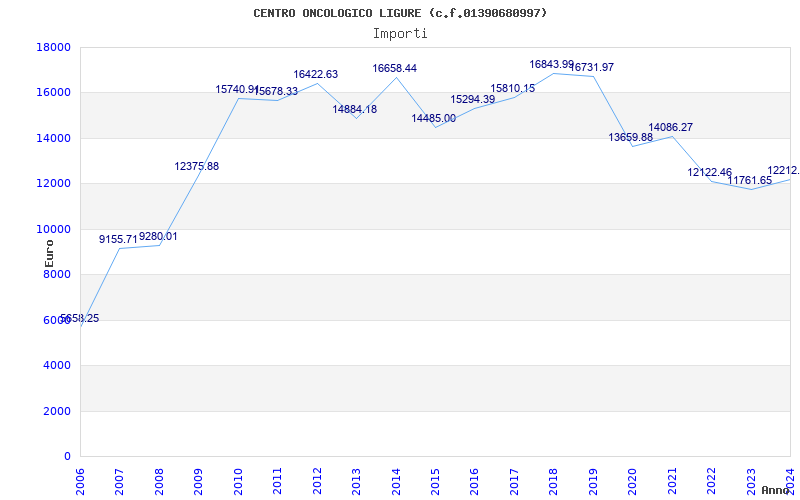Select the 2014 data label 16658.44
The width and height of the screenshot is (800, 500).
[394, 69]
